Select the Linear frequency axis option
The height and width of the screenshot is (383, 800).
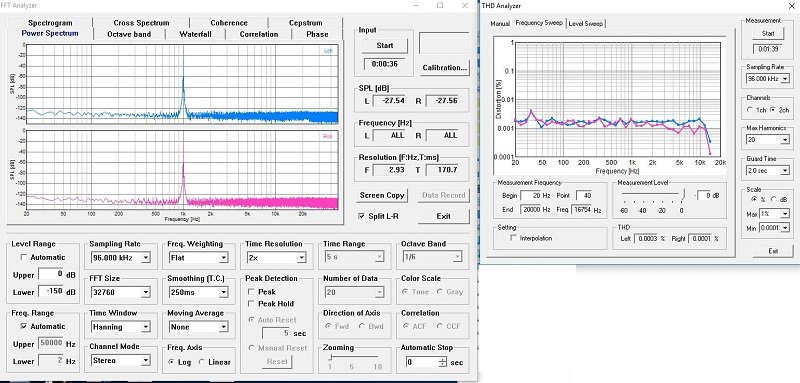202,362
